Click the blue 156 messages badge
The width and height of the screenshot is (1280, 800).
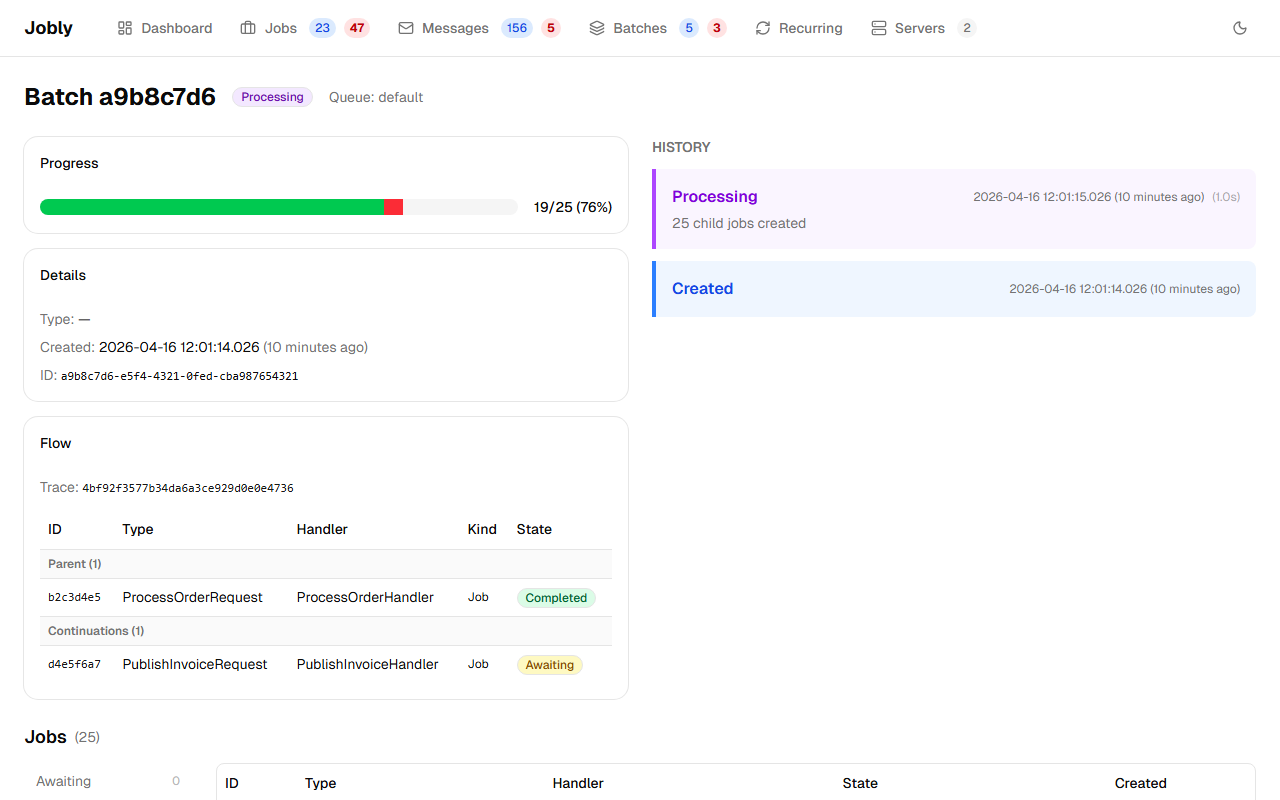[517, 28]
